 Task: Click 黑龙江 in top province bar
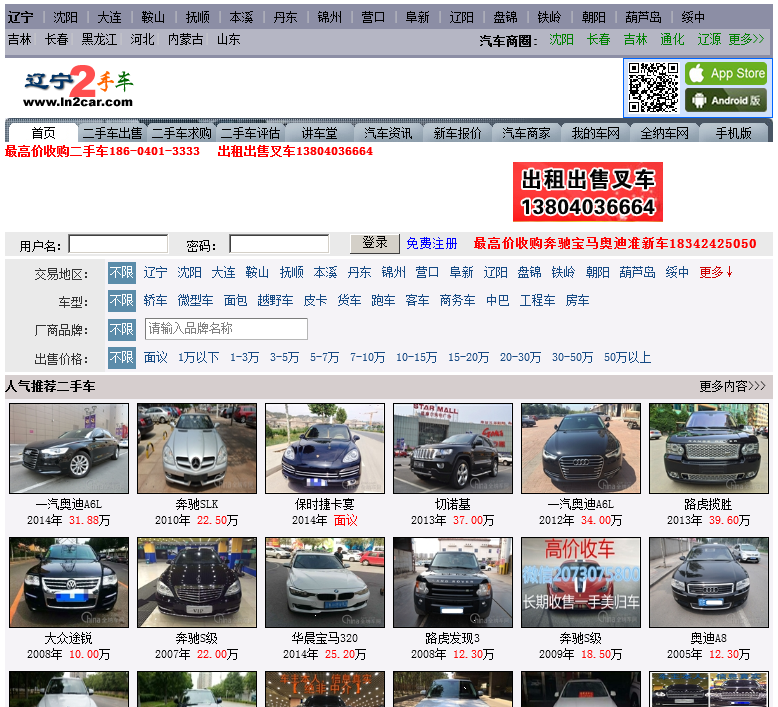pos(99,39)
